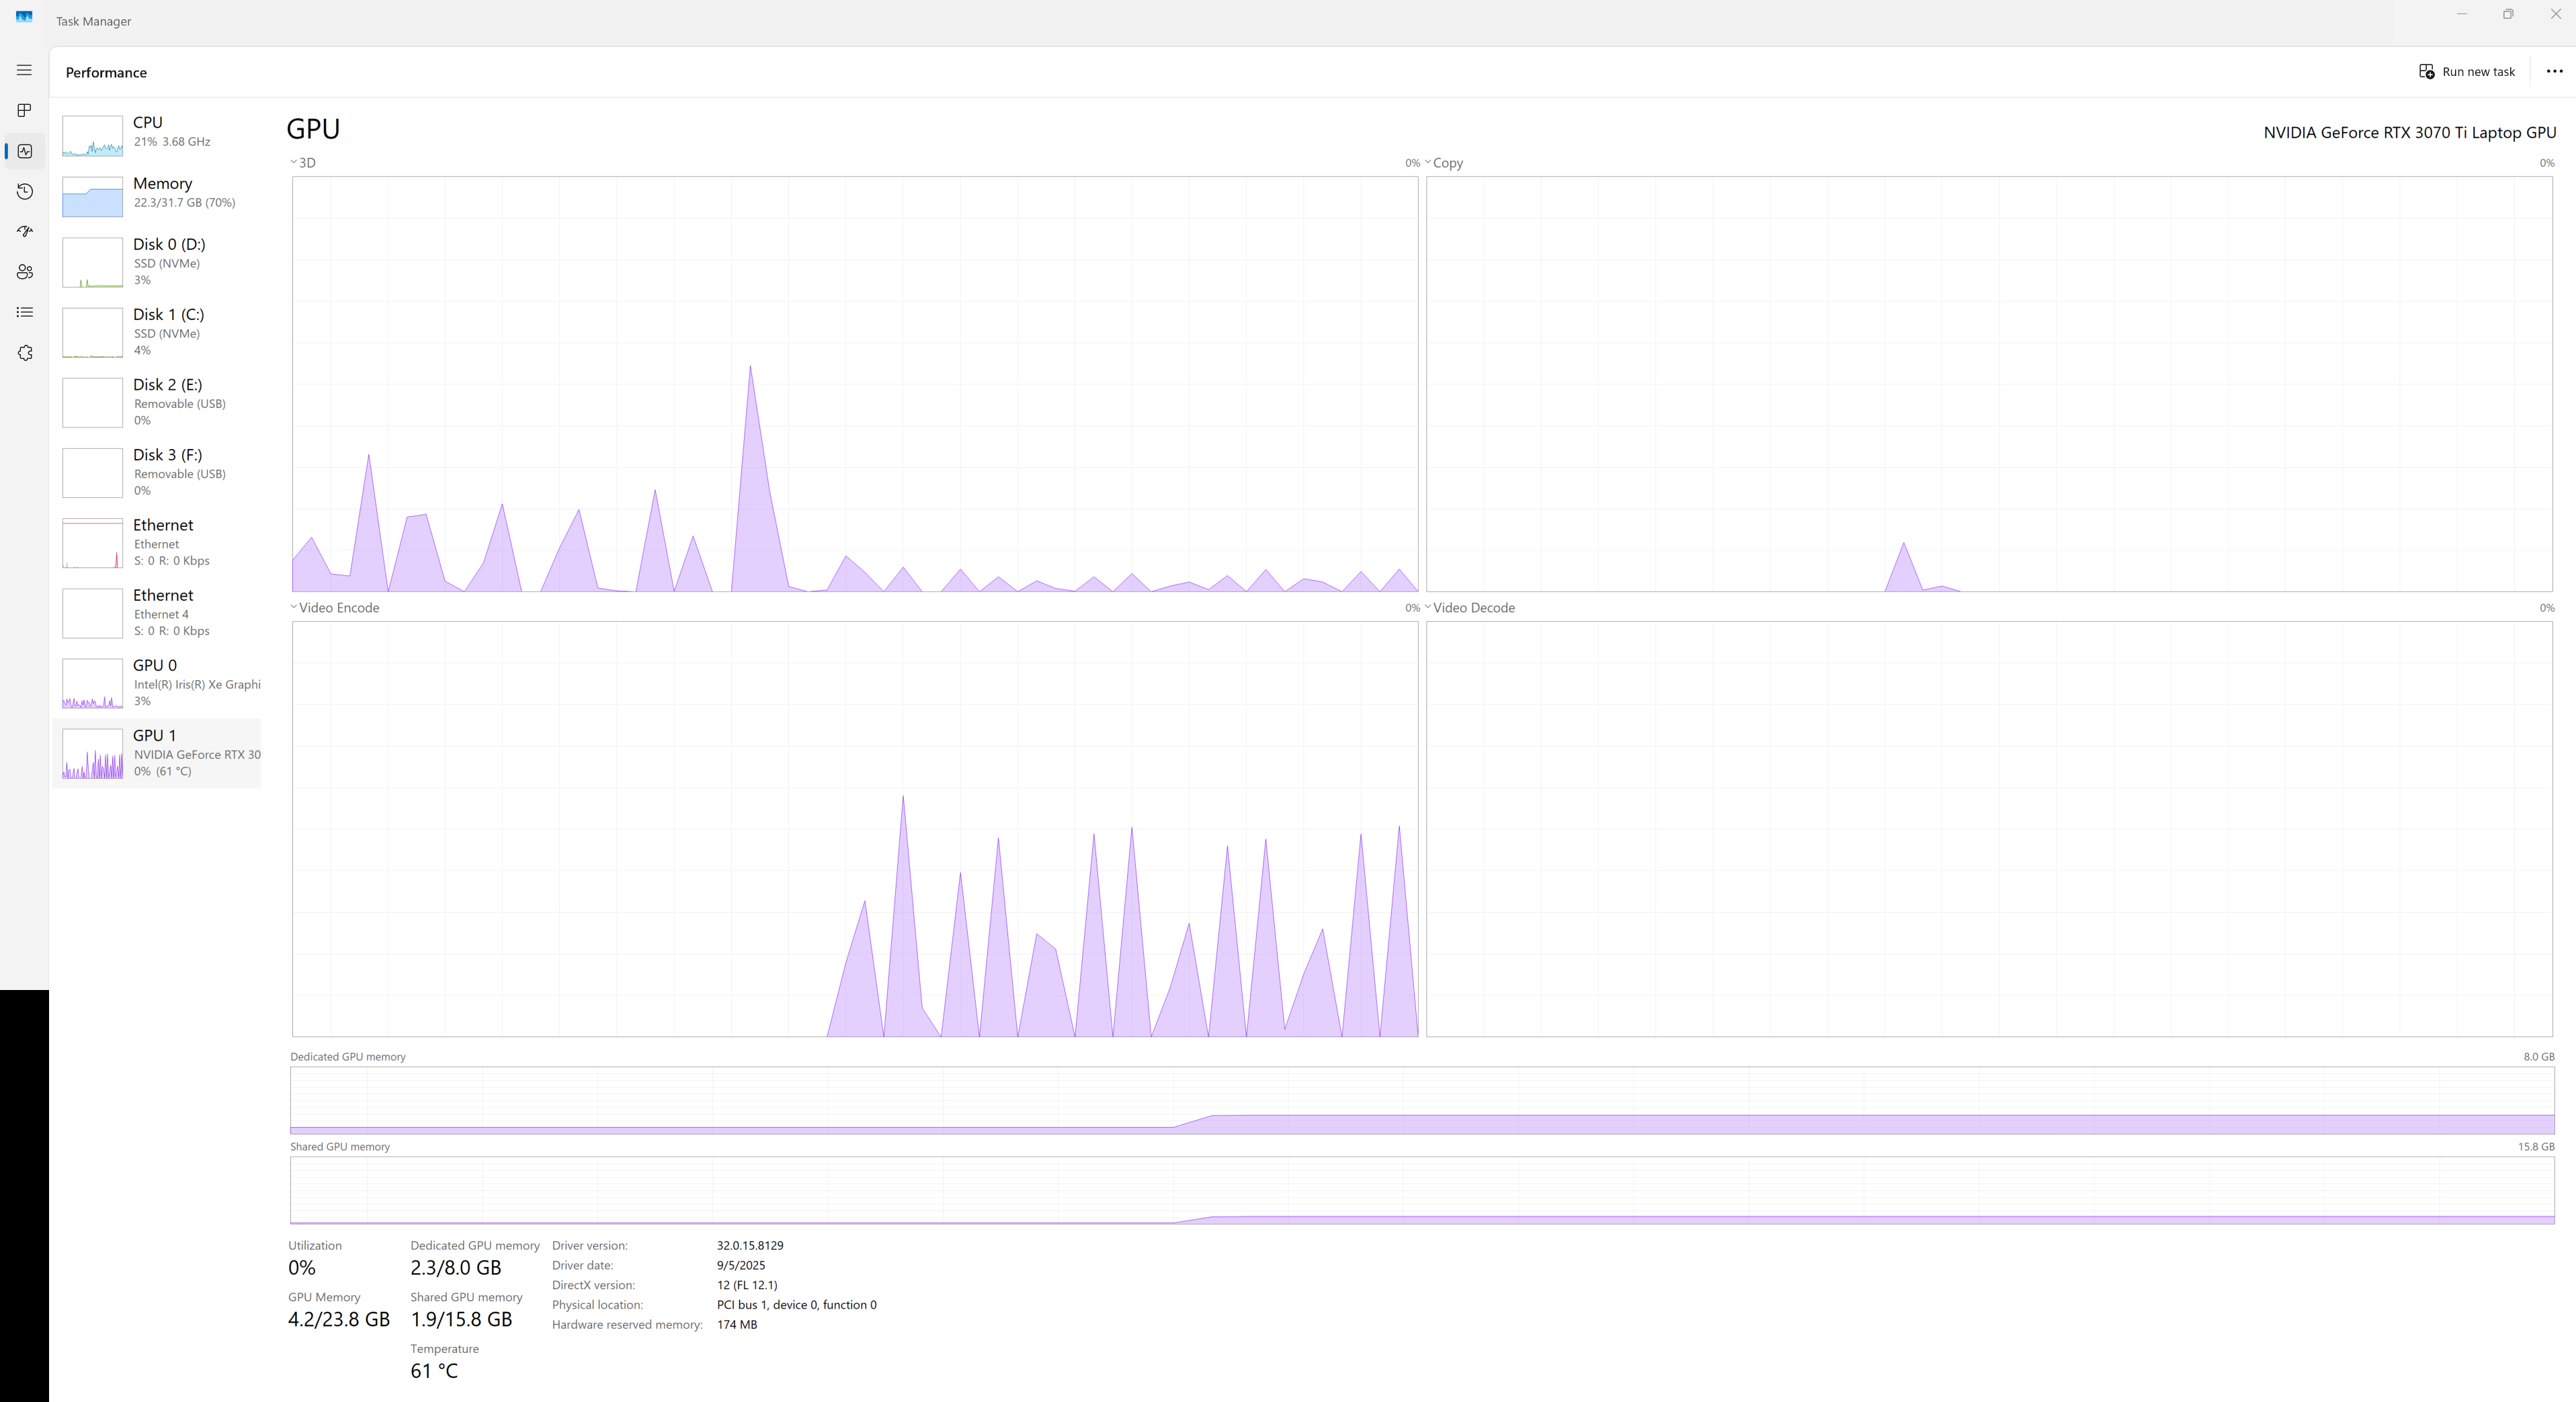Expand the 3D engine graph dropdown
Image resolution: width=2576 pixels, height=1402 pixels.
tap(303, 162)
